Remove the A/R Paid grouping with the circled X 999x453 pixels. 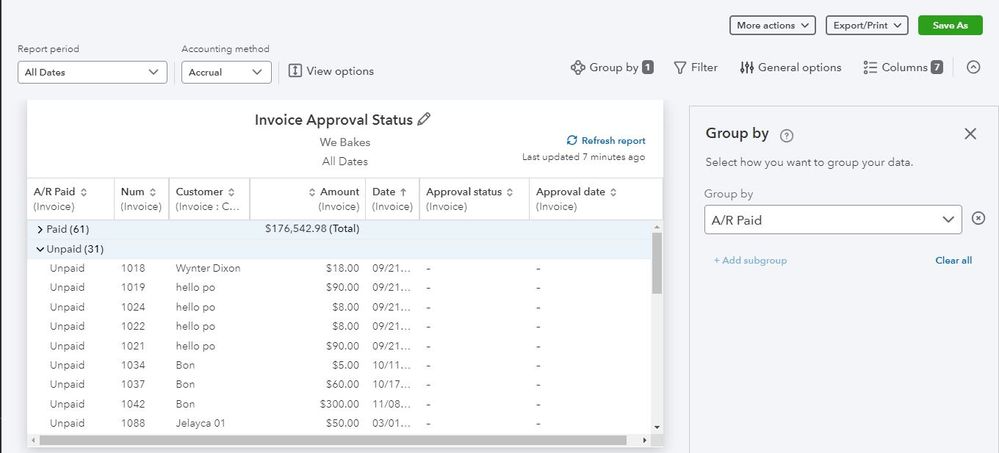point(978,220)
